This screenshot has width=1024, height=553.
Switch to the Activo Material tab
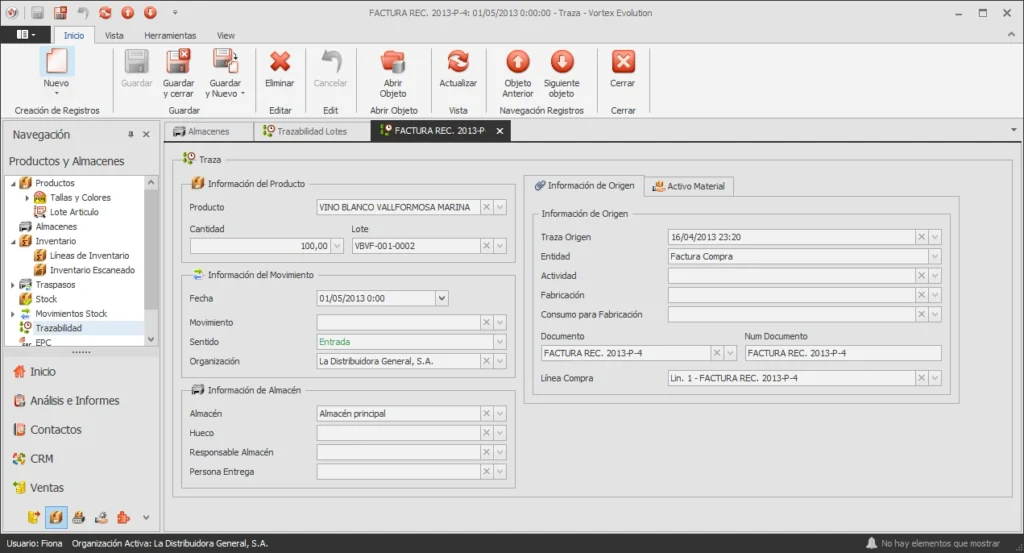click(x=689, y=186)
